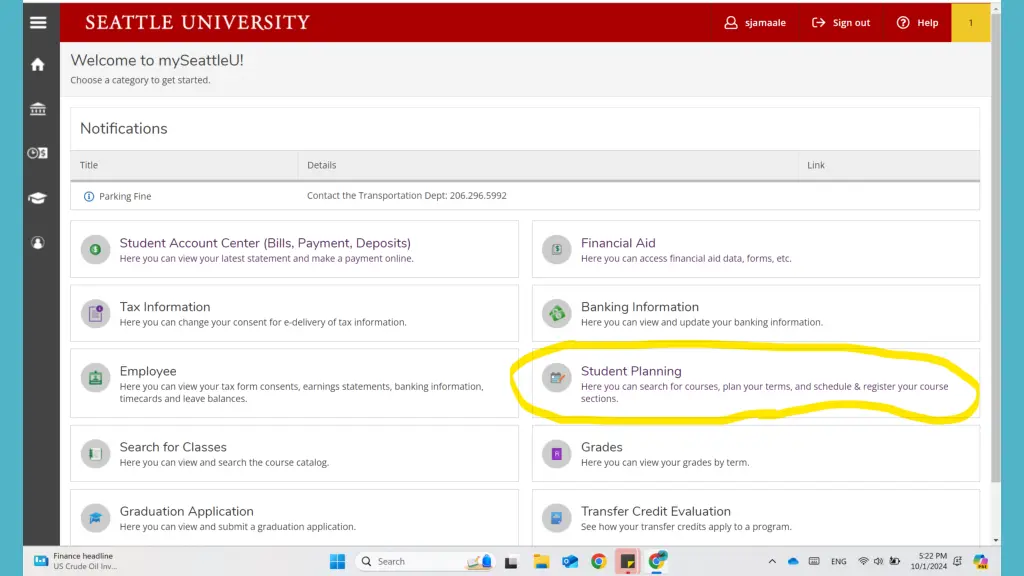
Task: Open the Graduation Application link
Action: pos(186,511)
